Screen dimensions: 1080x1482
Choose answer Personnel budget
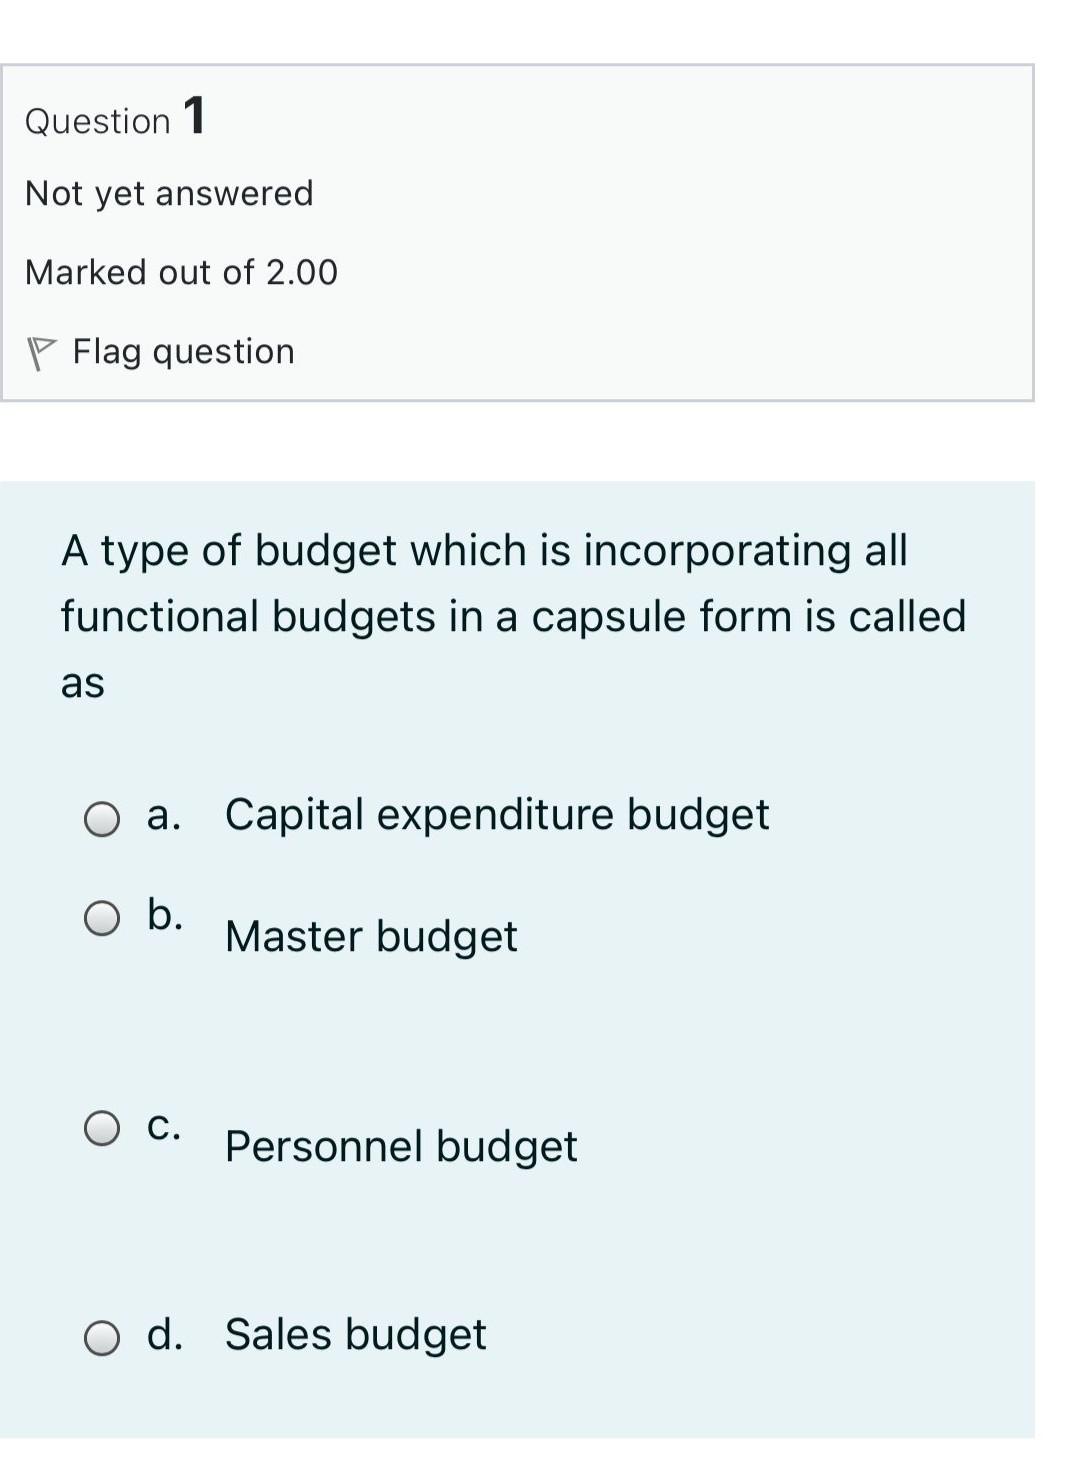[400, 1146]
